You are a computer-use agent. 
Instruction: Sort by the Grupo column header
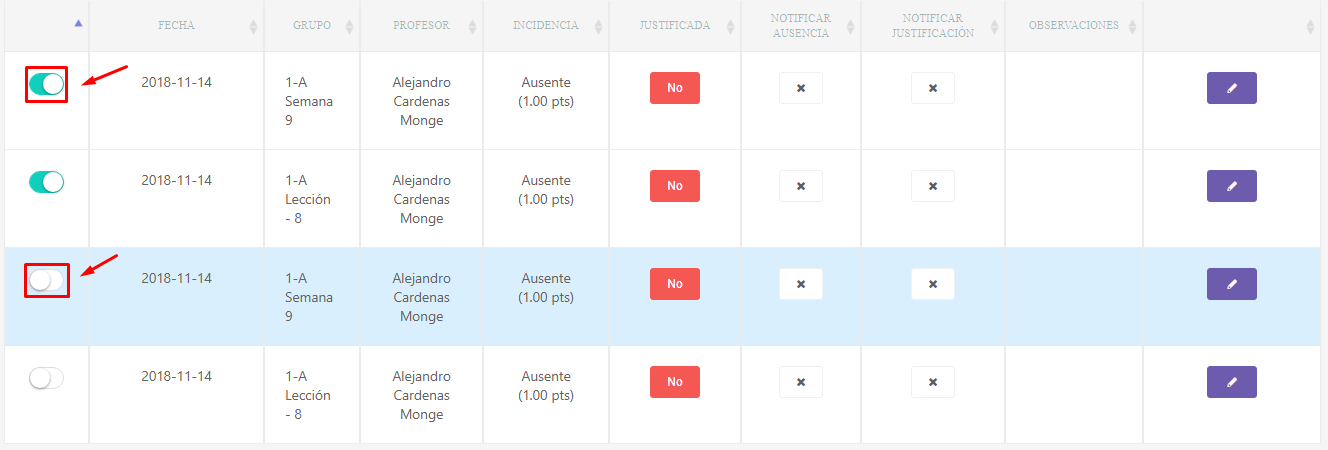click(312, 26)
